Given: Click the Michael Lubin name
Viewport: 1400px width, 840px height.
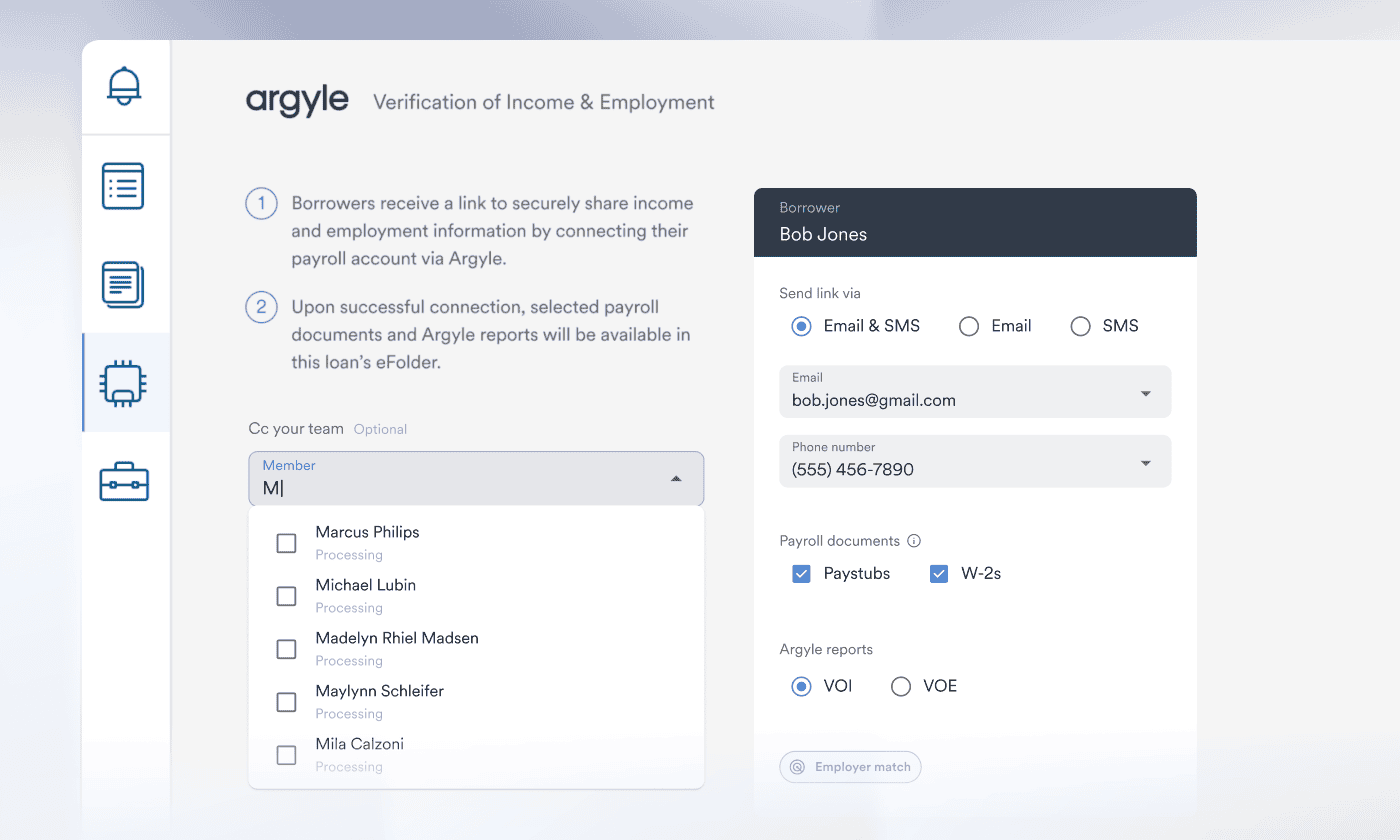Looking at the screenshot, I should pos(365,585).
